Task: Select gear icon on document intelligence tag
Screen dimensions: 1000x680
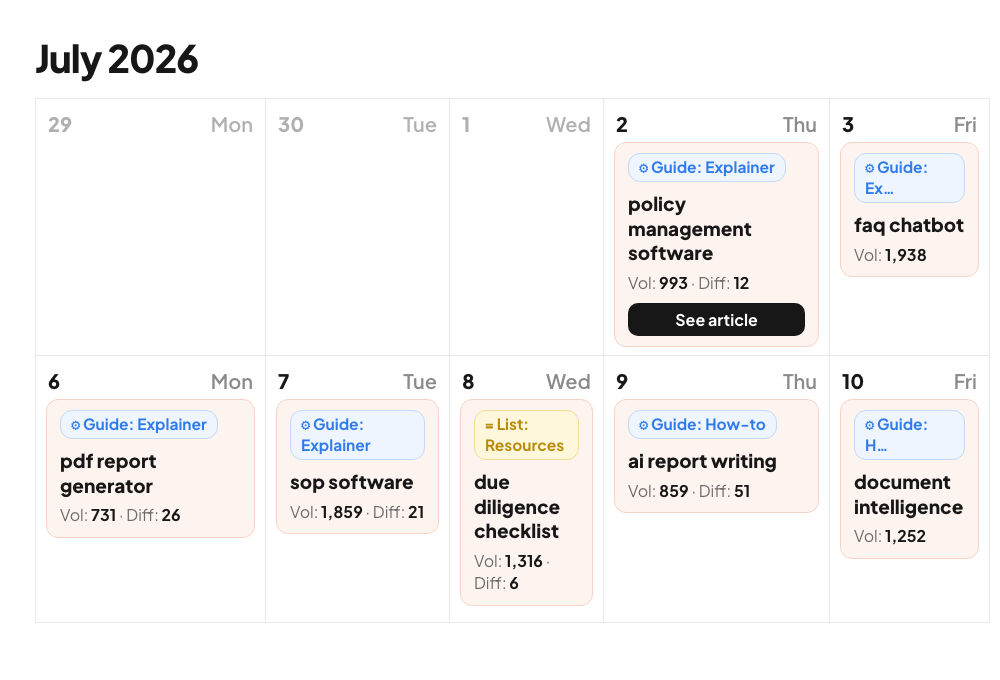Action: pyautogui.click(x=869, y=425)
